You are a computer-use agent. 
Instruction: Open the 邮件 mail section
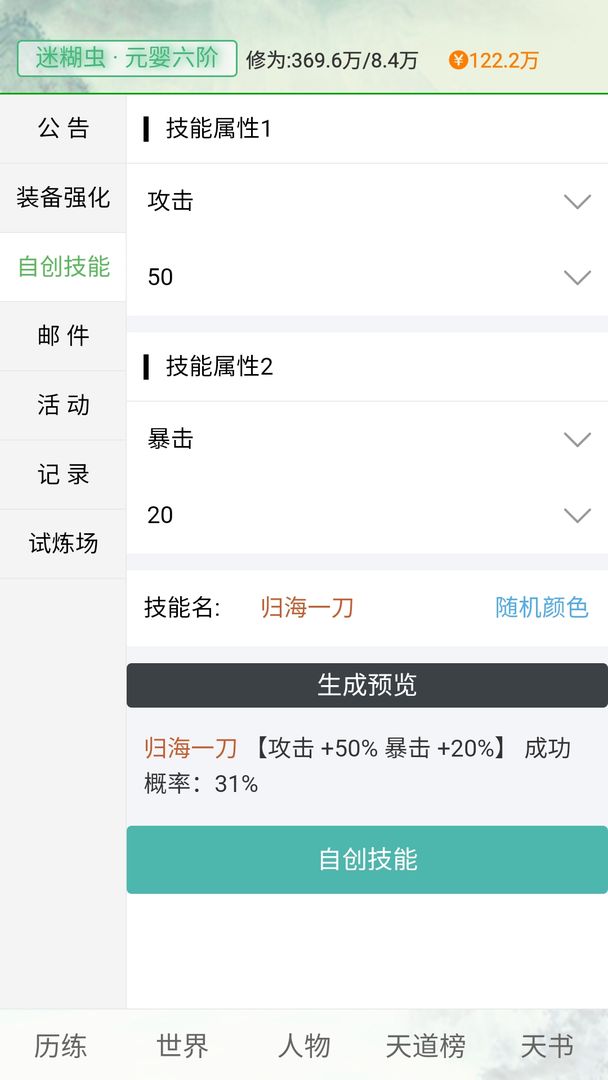click(x=62, y=336)
